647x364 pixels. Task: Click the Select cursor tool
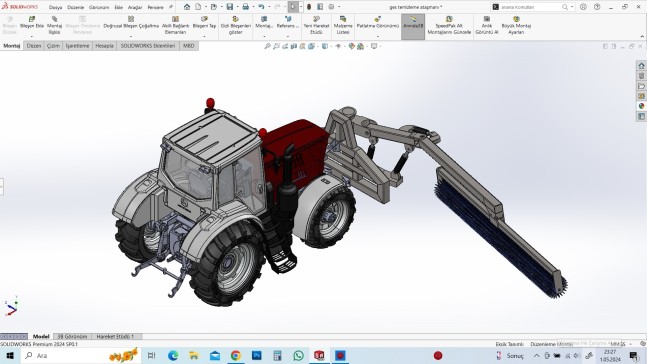pyautogui.click(x=293, y=7)
